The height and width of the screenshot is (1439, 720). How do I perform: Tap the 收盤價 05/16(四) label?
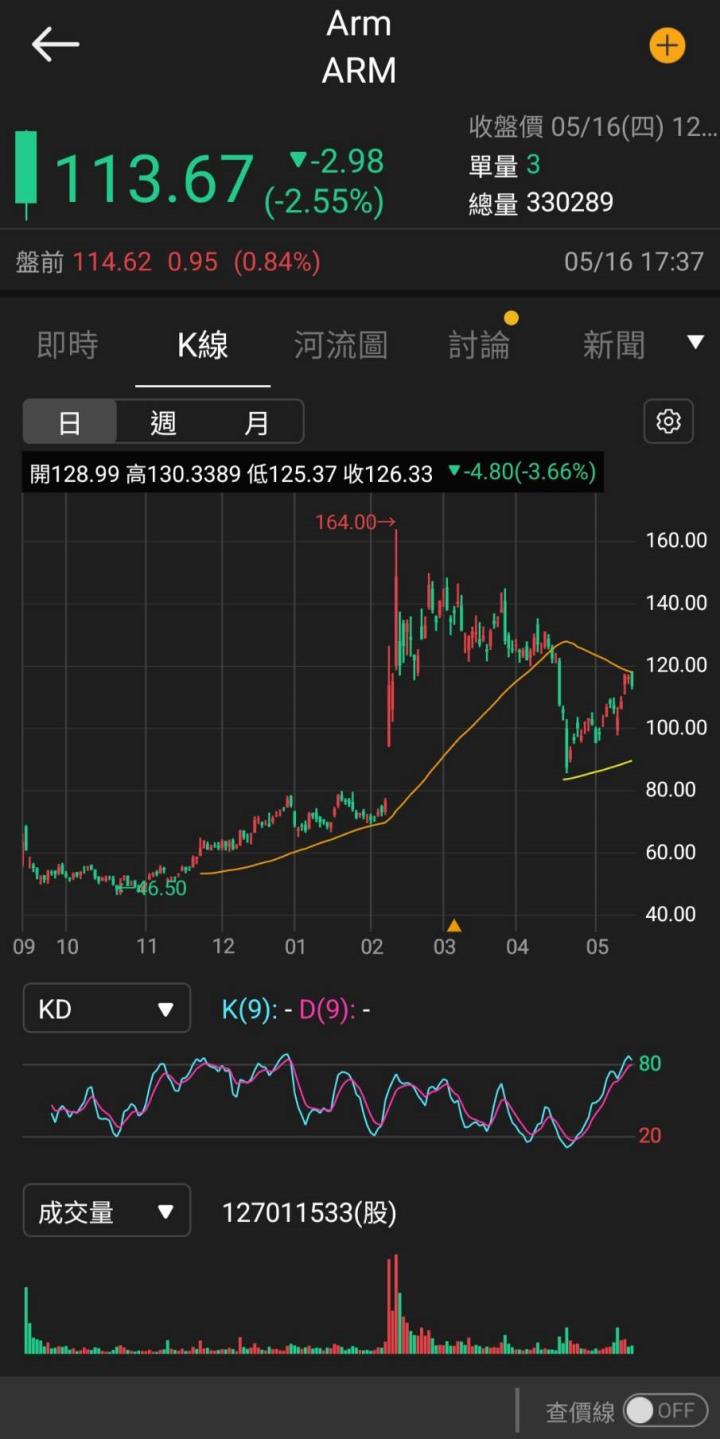[593, 127]
